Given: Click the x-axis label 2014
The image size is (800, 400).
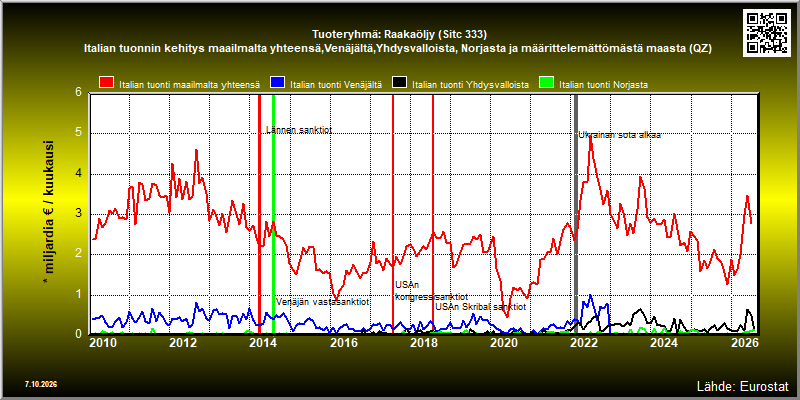Looking at the screenshot, I should [265, 344].
